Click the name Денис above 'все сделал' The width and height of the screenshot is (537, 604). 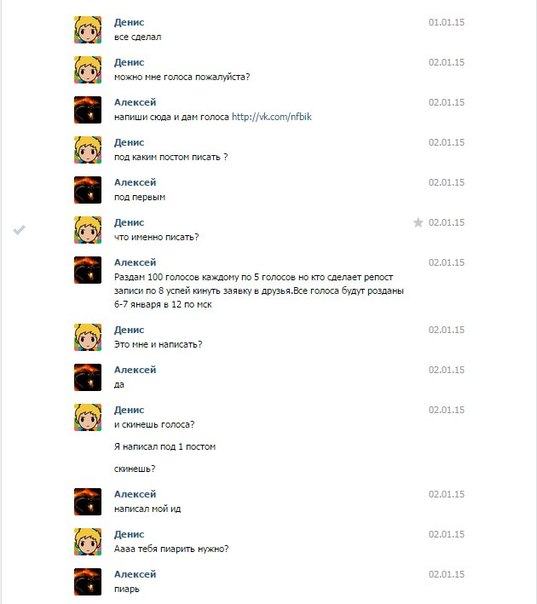pyautogui.click(x=129, y=22)
